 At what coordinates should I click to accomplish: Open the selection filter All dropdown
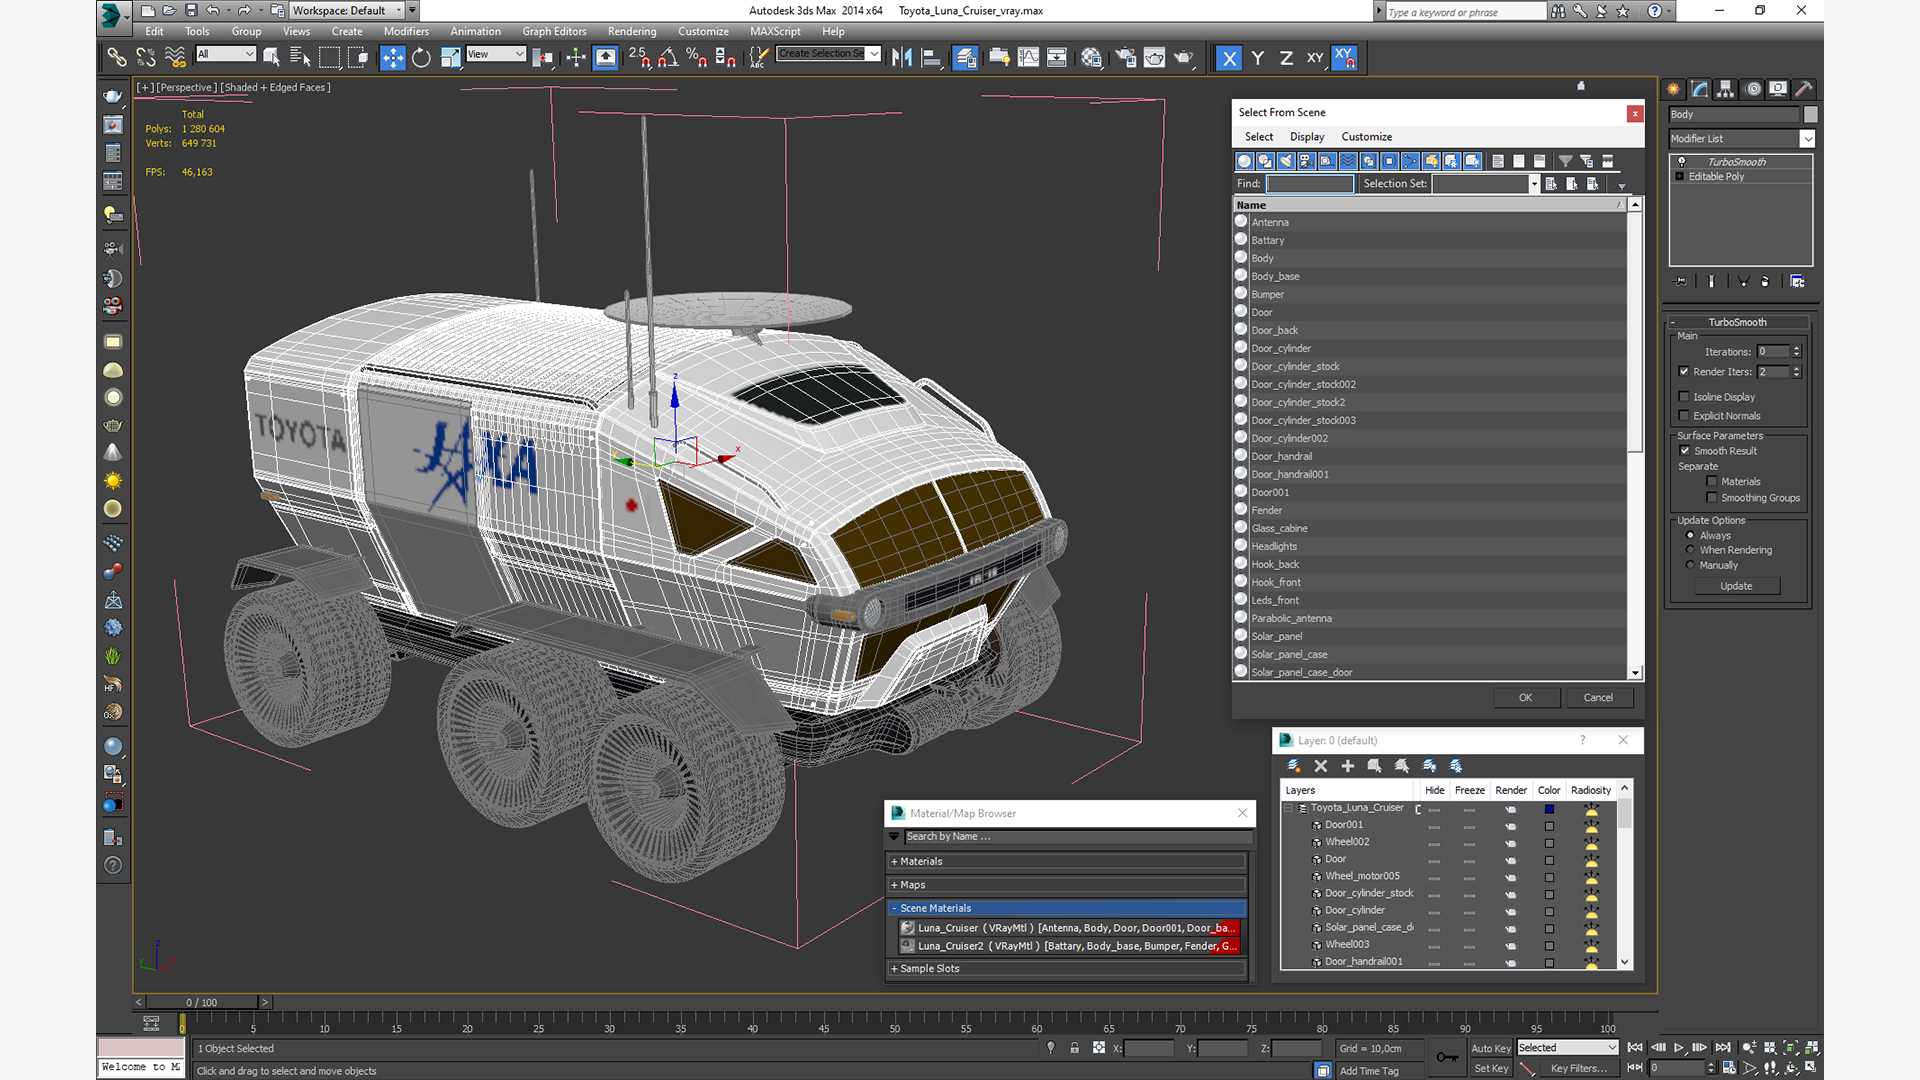pos(226,54)
